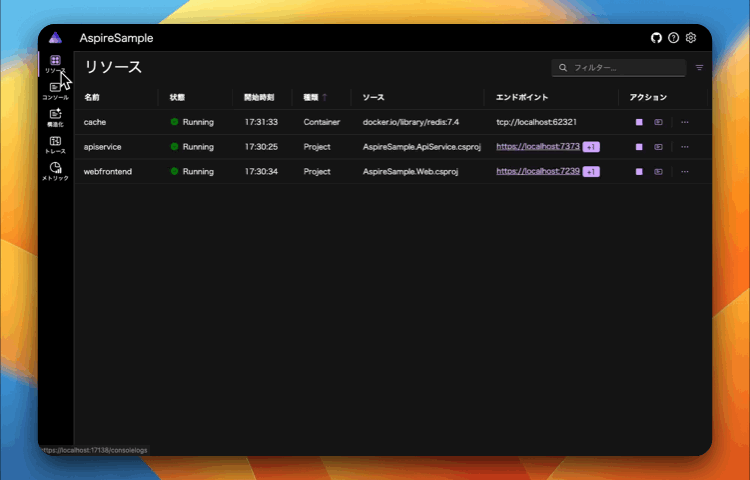Stop the cache resource
Image resolution: width=750 pixels, height=480 pixels.
tap(639, 122)
